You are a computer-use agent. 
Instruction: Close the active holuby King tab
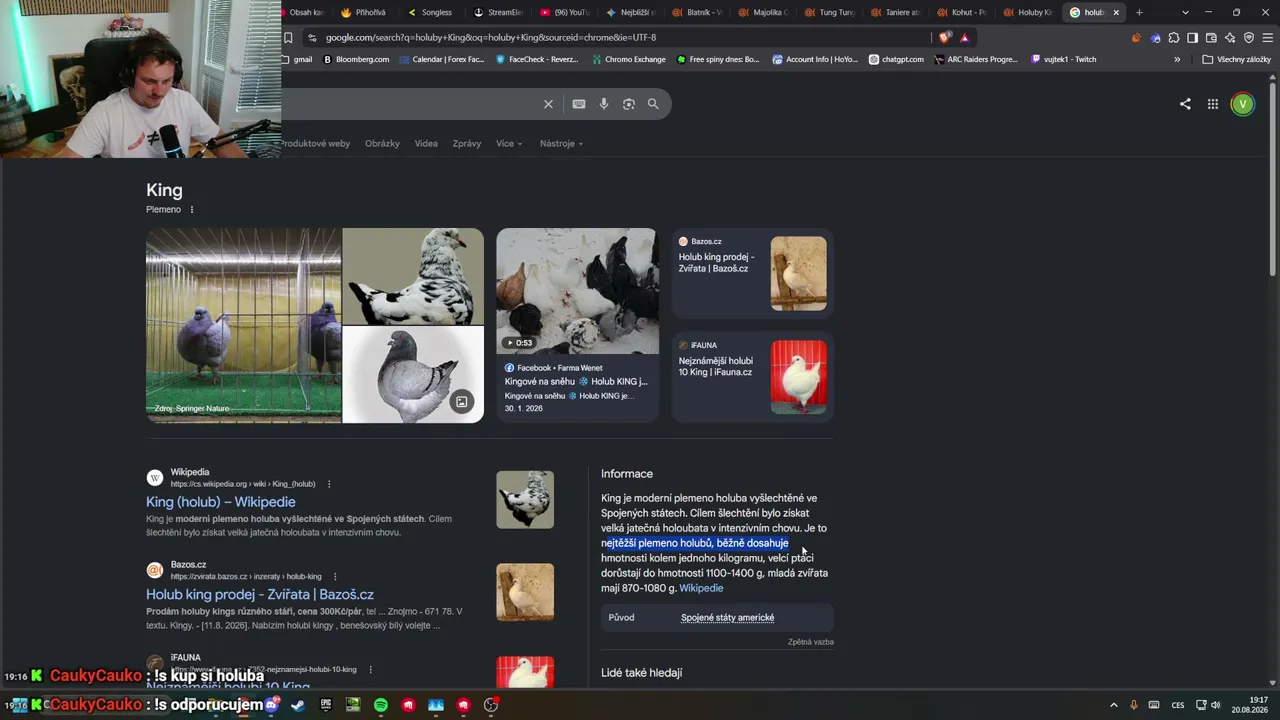click(x=1116, y=12)
